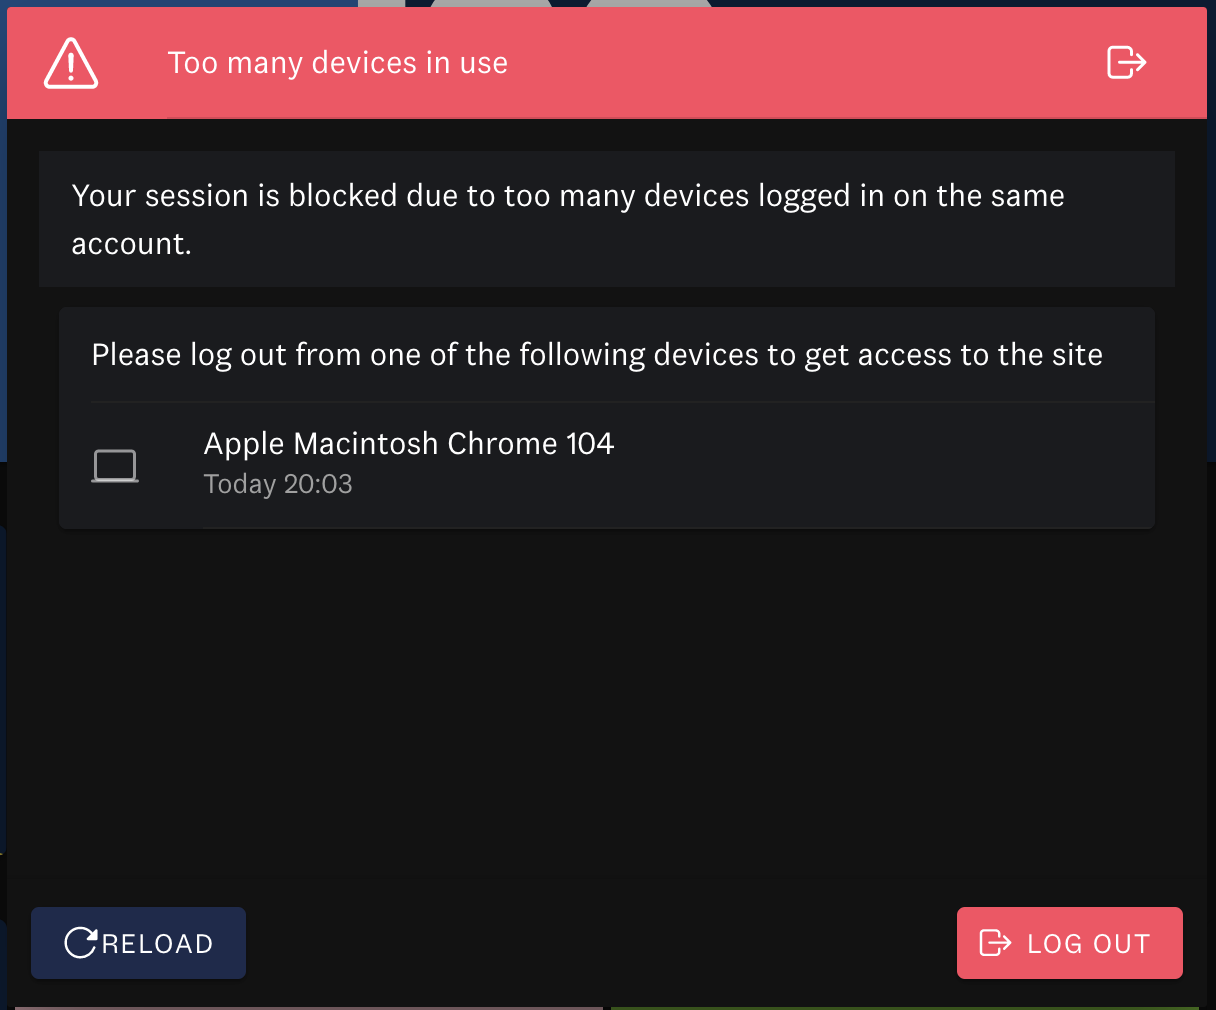This screenshot has height=1010, width=1216.
Task: Click the gray shape above the red header
Action: [x=490, y=3]
